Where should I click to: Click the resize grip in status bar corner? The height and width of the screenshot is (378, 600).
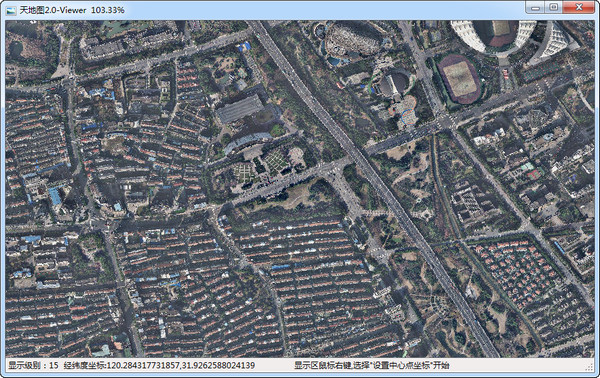point(590,367)
